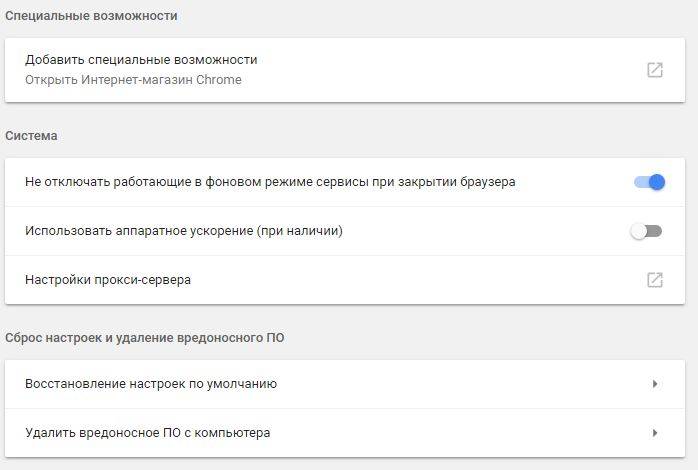Expand the remove malware arrow
Viewport: 698px width, 470px height.
tap(654, 433)
